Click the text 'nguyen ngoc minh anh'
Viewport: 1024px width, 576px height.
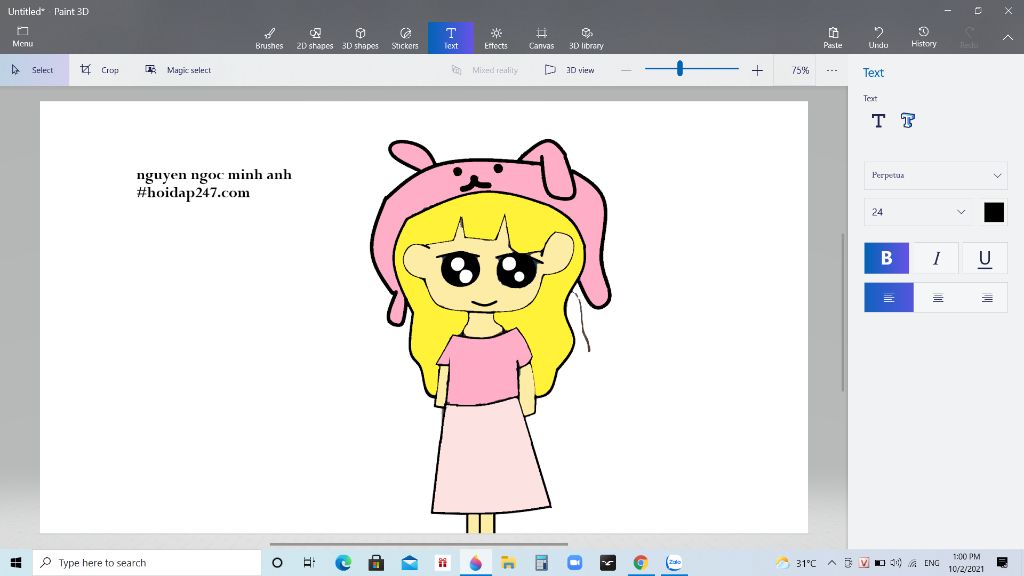click(214, 174)
